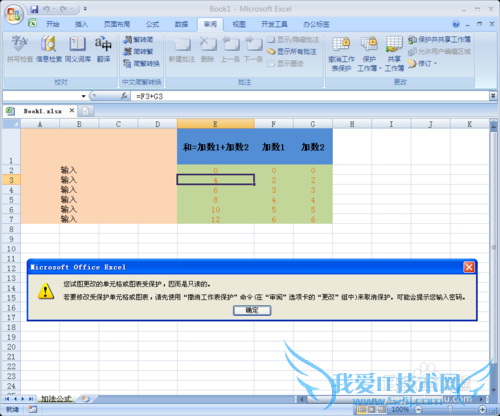Click the insert function fx button
Screen dimensions: 500x416
[124, 96]
